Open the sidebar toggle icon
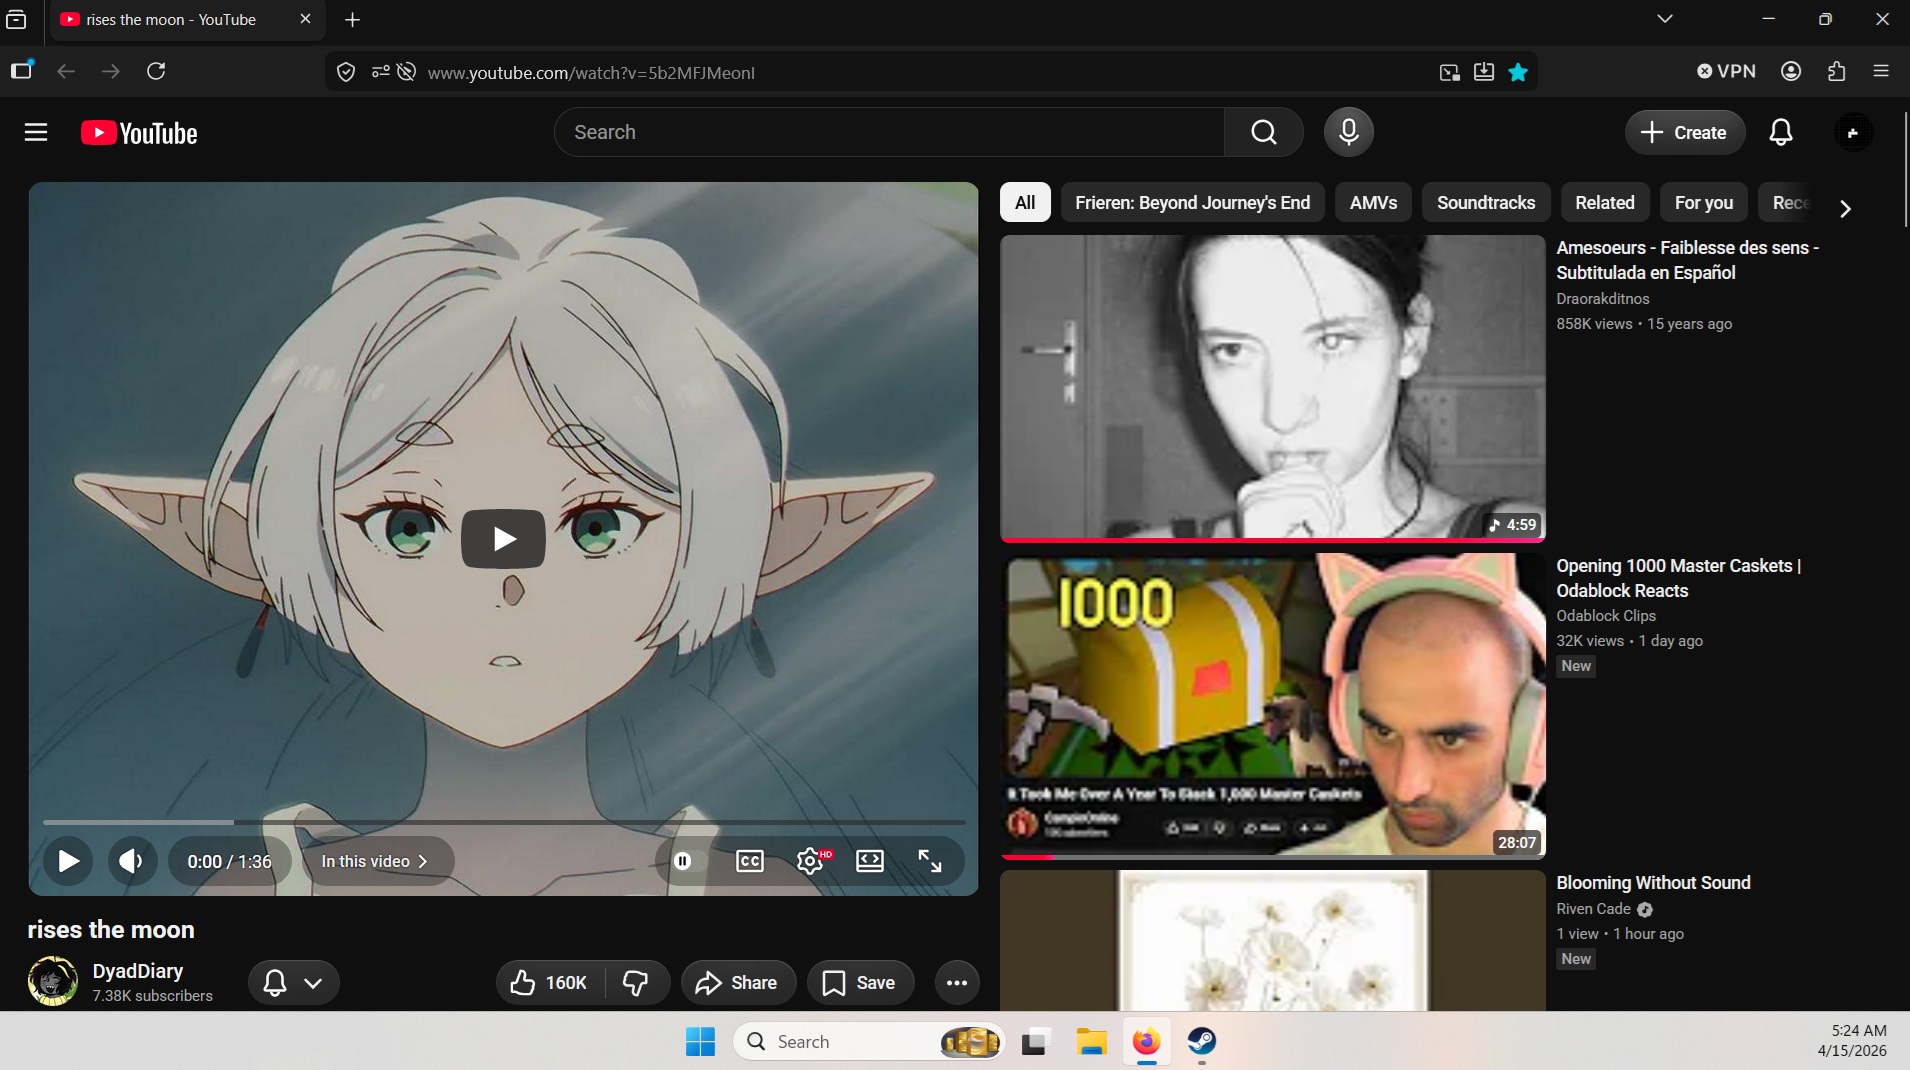Image resolution: width=1910 pixels, height=1070 pixels. pos(22,70)
